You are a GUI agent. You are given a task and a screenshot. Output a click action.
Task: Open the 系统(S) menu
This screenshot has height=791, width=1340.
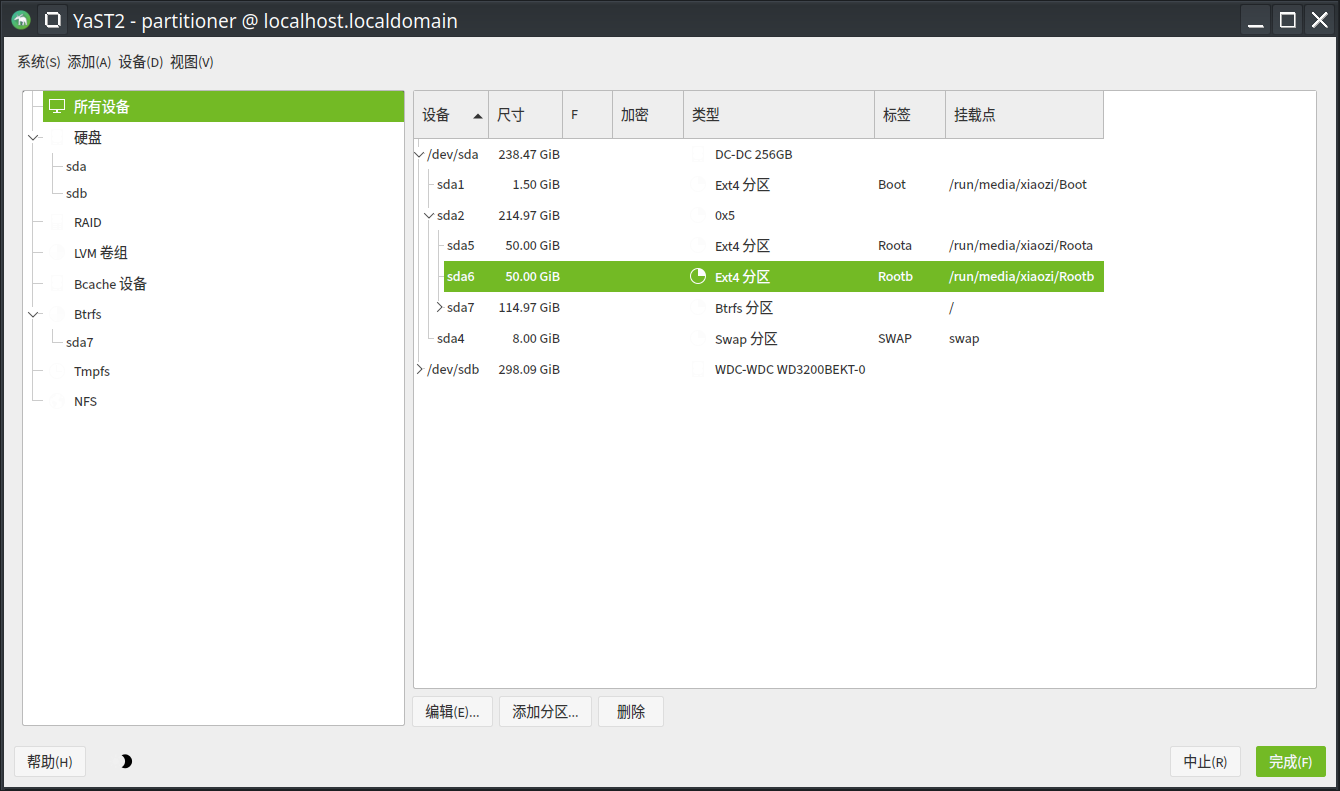(x=39, y=62)
